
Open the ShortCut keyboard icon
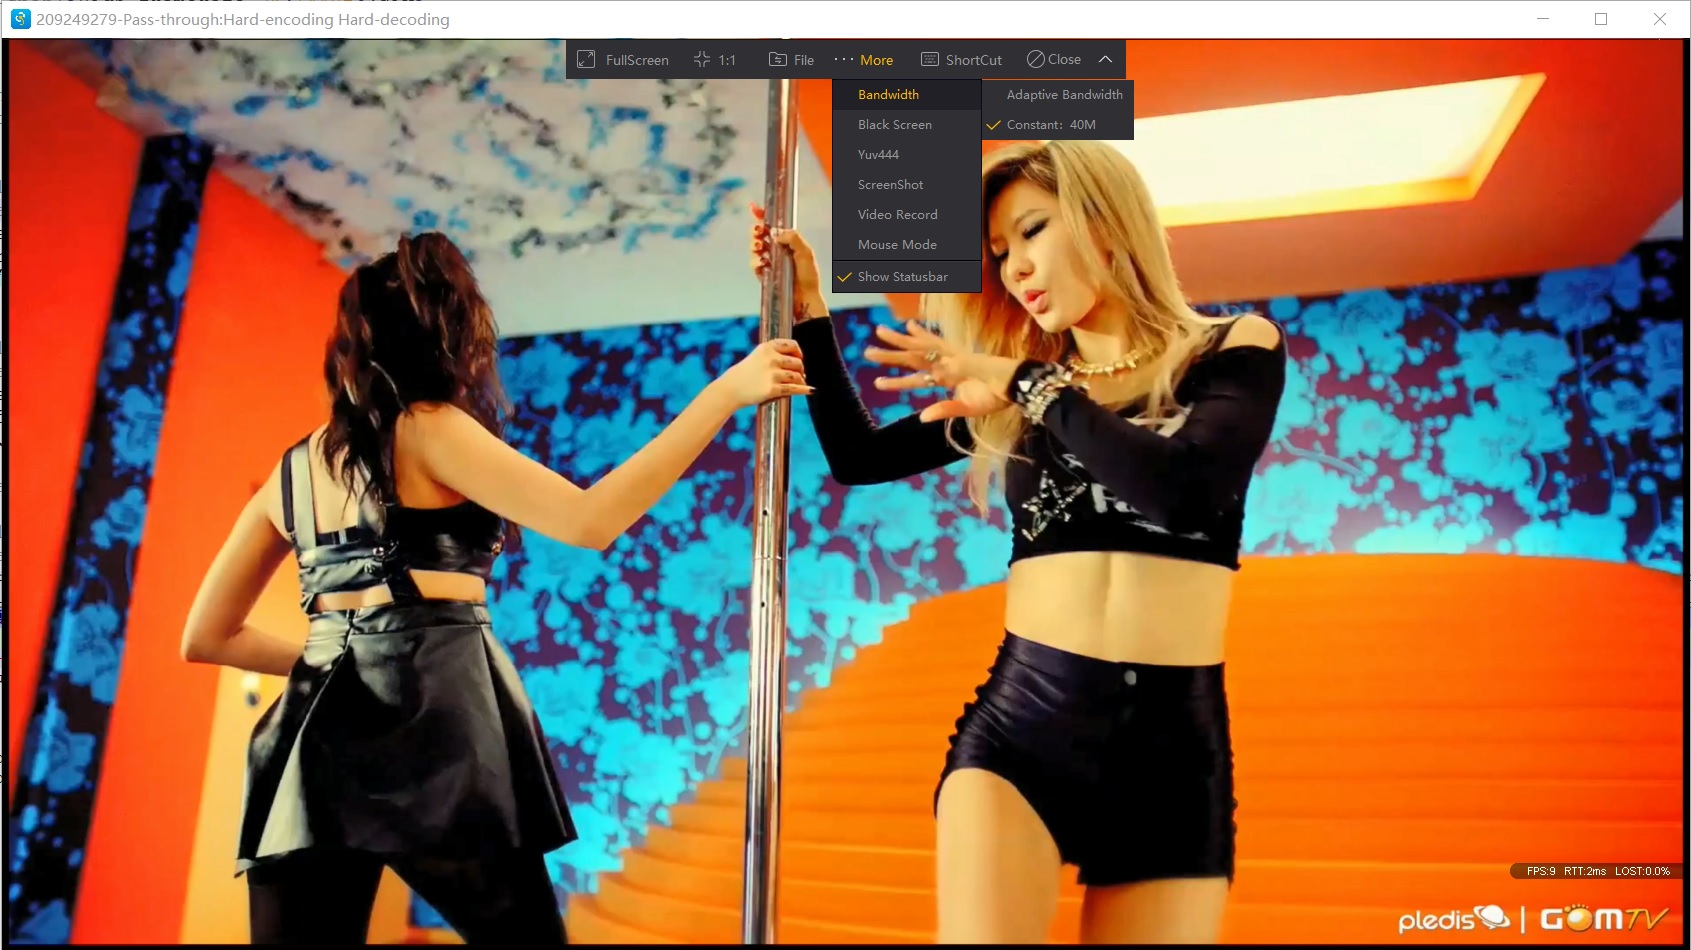(930, 60)
